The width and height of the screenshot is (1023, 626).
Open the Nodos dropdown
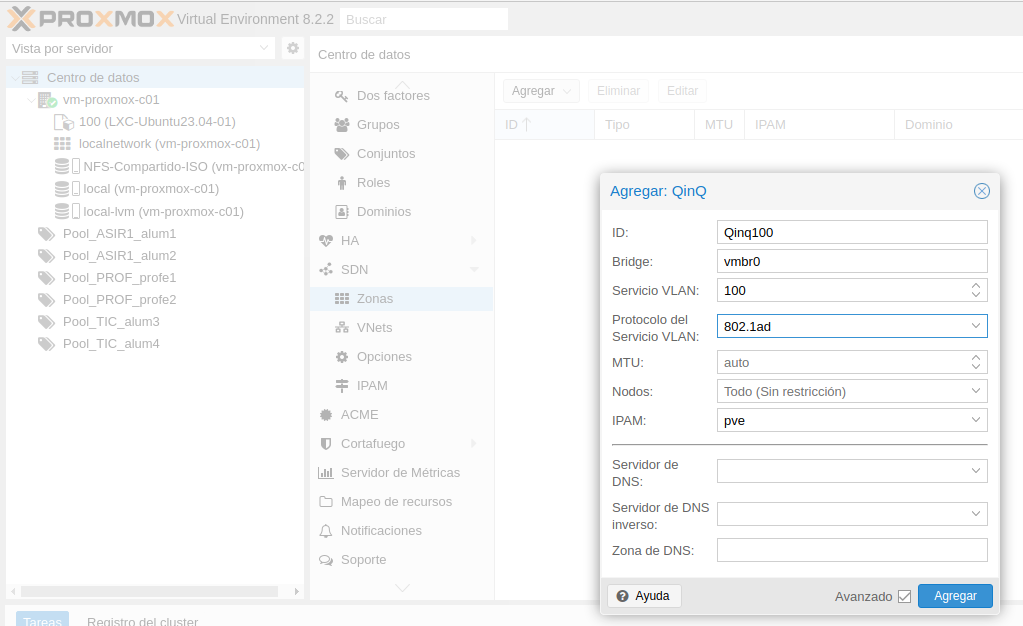(x=975, y=391)
